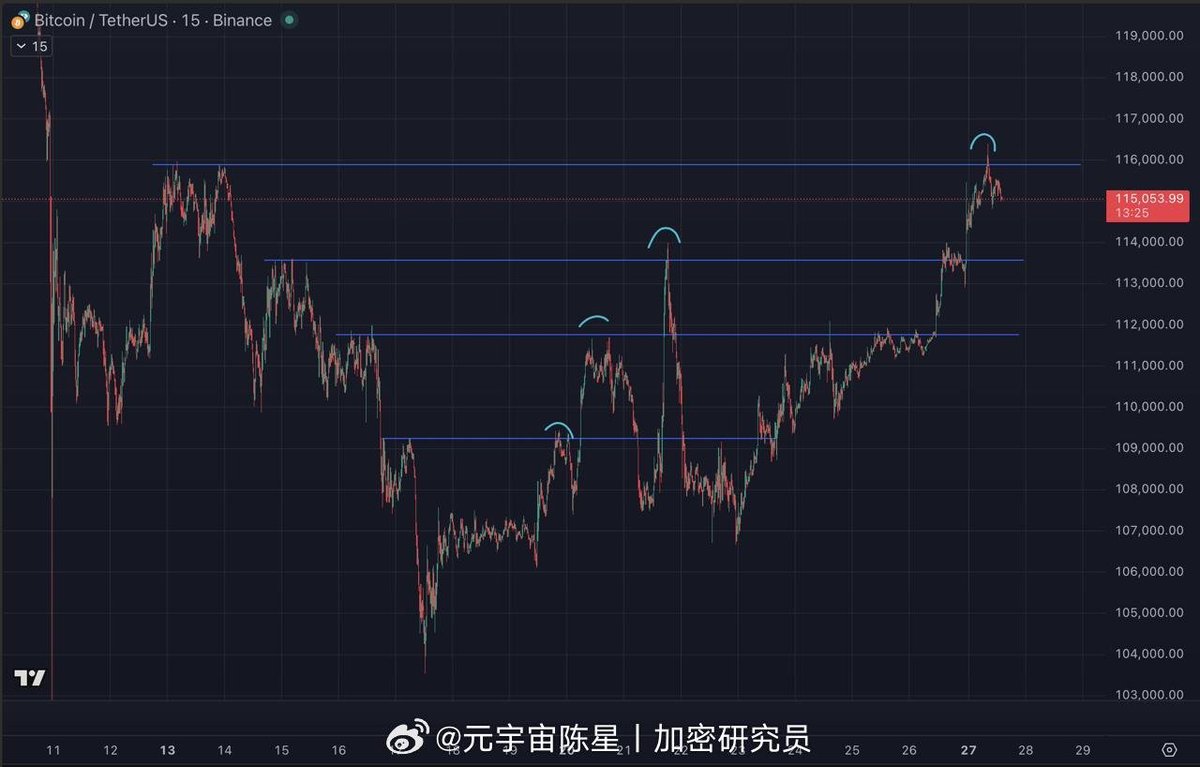Click date 16 on time axis

click(x=339, y=750)
